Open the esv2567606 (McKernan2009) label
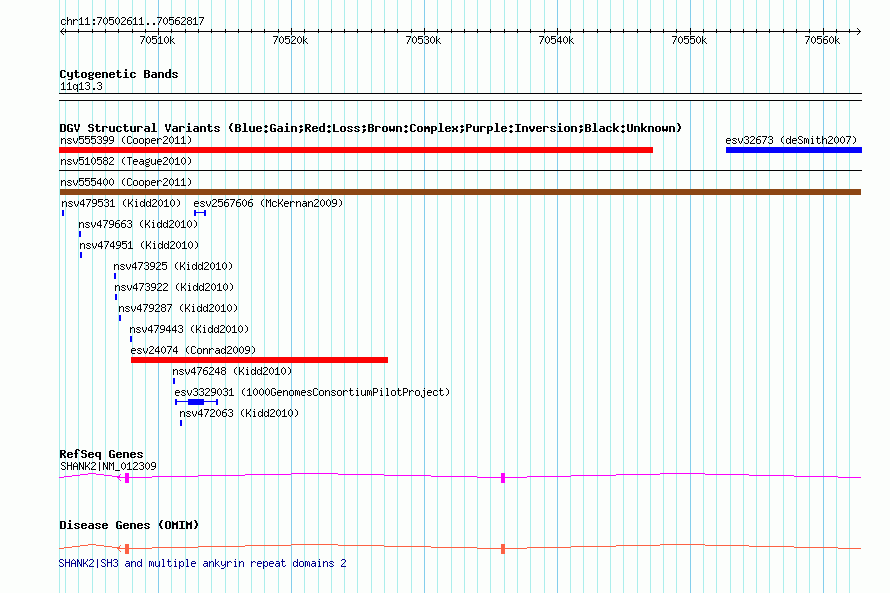 tap(268, 203)
